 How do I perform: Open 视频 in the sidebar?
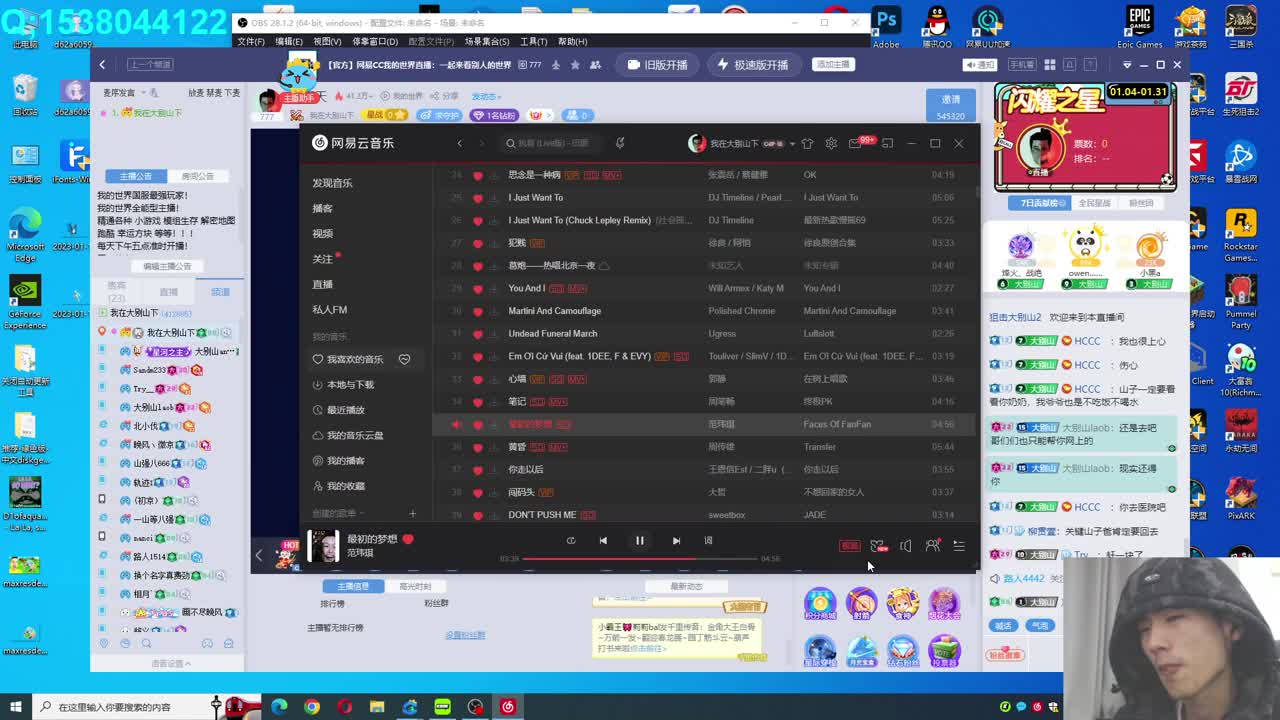(322, 233)
